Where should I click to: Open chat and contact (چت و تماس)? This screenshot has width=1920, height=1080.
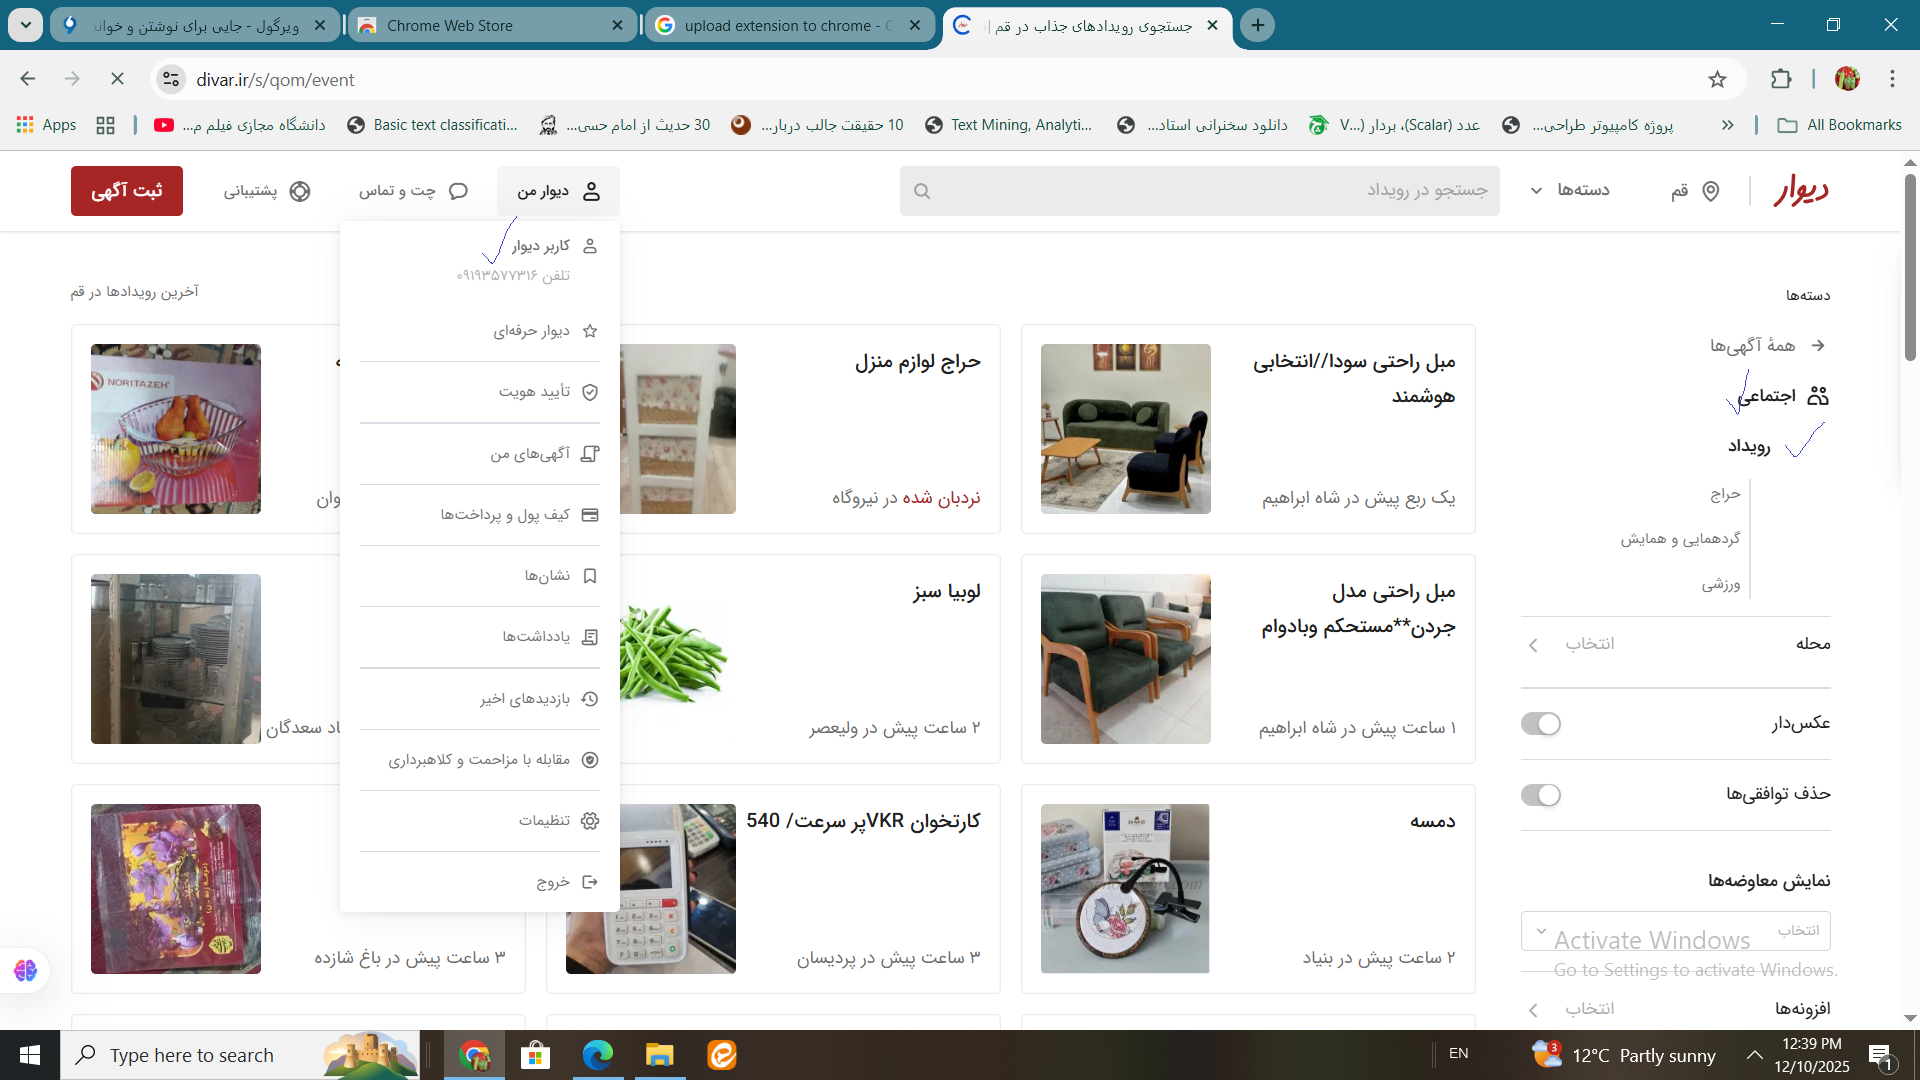(413, 191)
